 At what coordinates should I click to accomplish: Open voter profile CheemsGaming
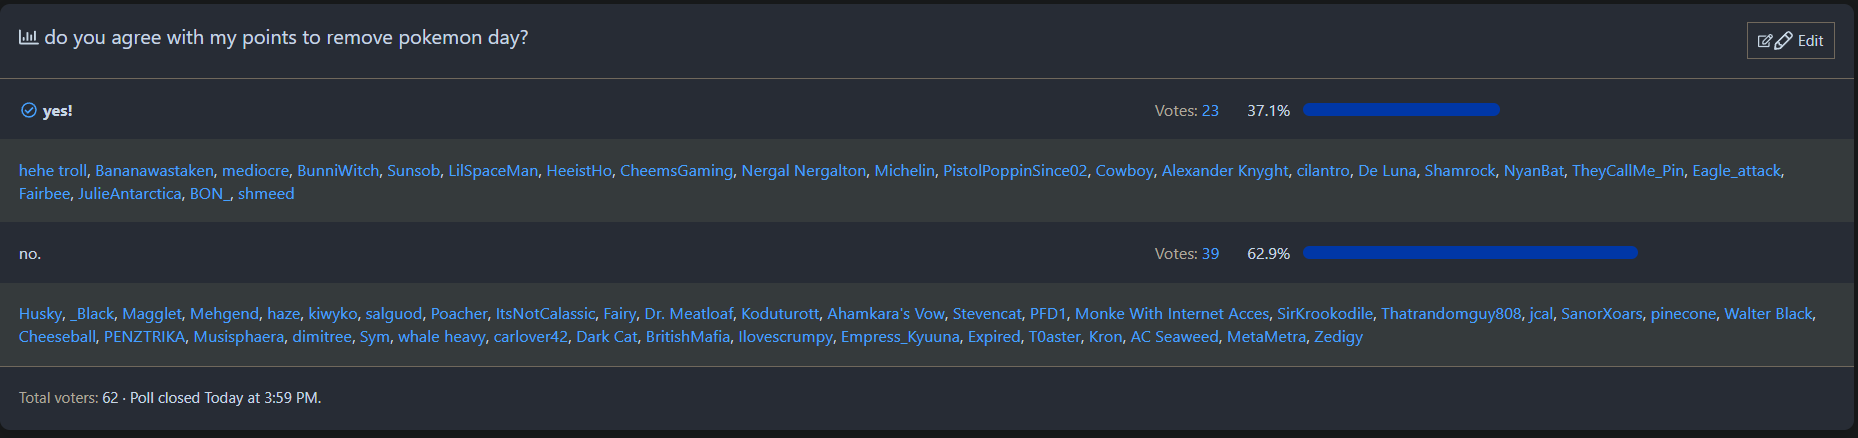click(676, 171)
